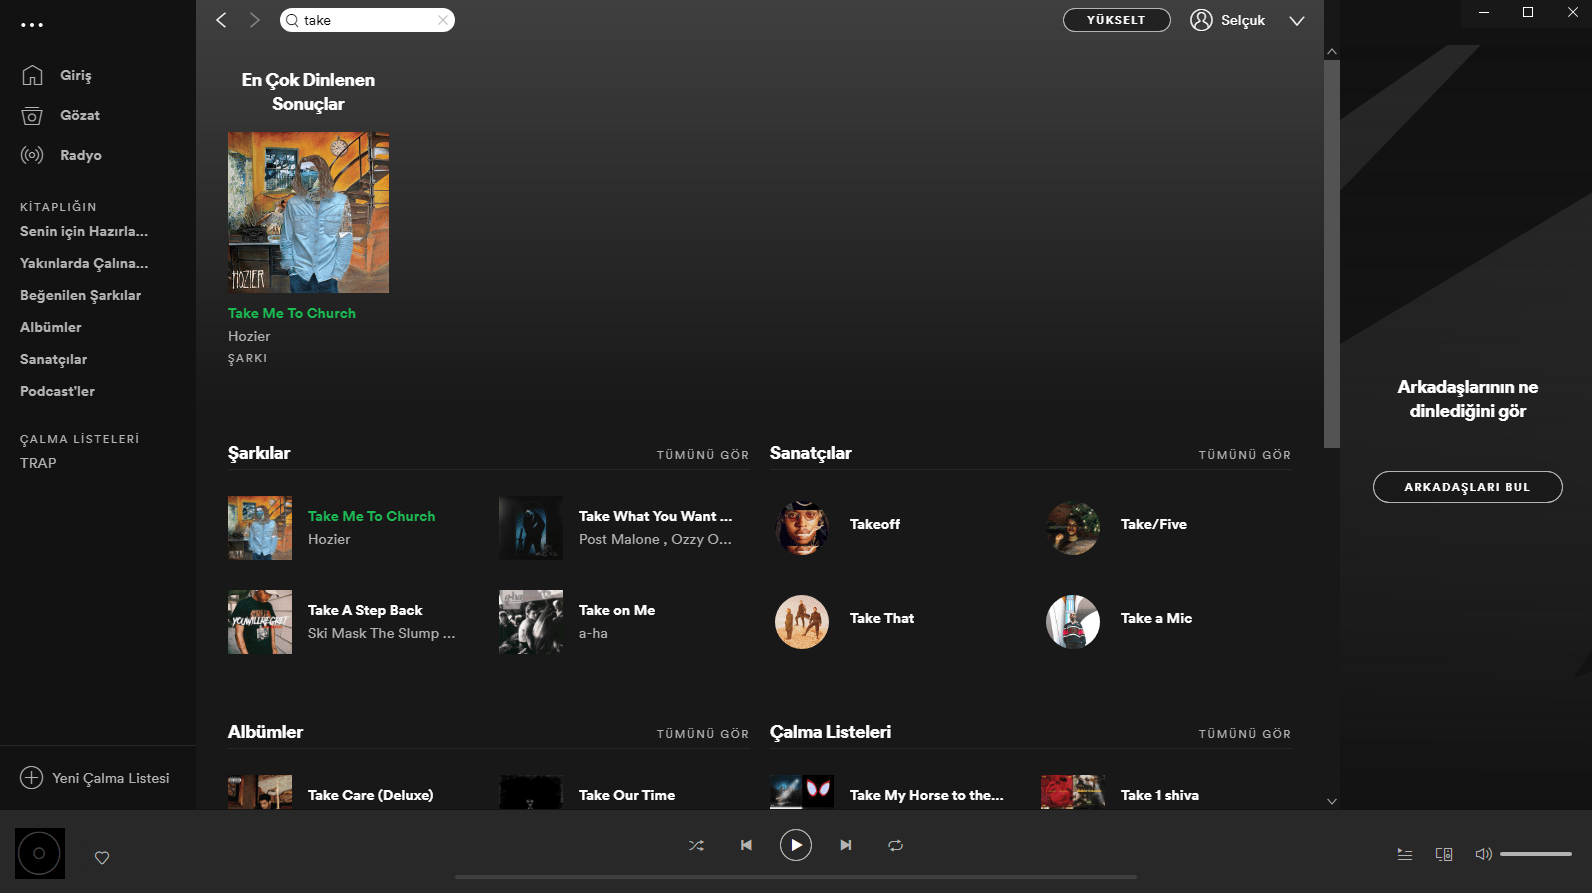The image size is (1592, 893).
Task: Open Podcast'ler in library
Action: [x=57, y=391]
